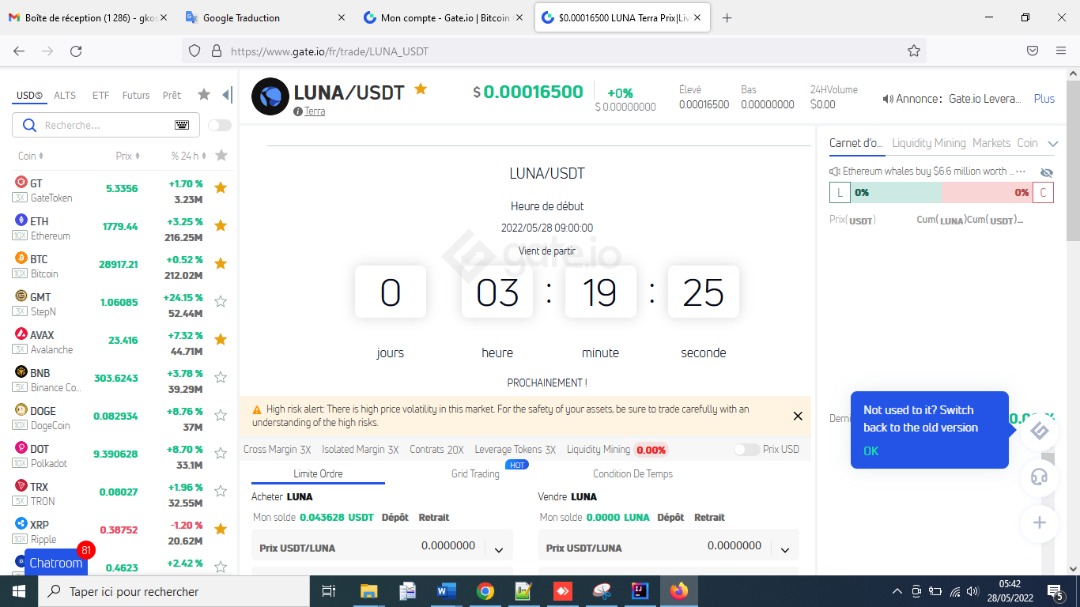Viewport: 1080px width, 607px height.
Task: Switch to Grid Trading tab
Action: click(475, 473)
